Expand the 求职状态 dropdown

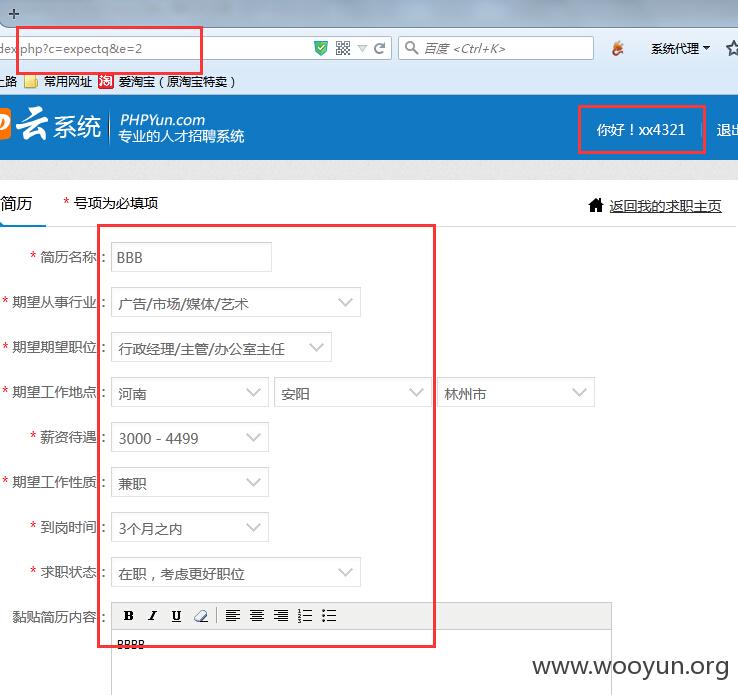[236, 572]
